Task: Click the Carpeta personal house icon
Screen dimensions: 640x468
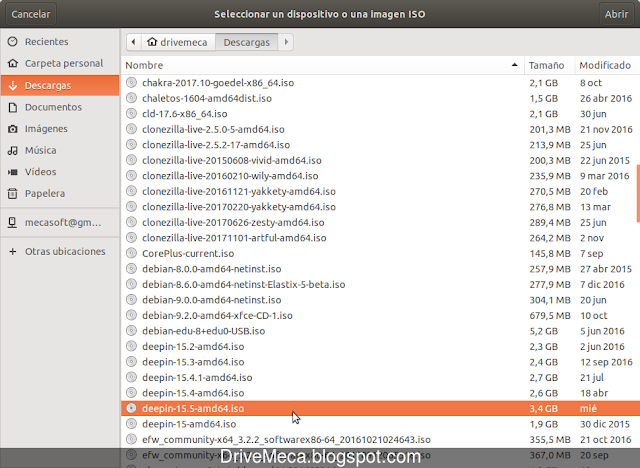Action: [13, 63]
